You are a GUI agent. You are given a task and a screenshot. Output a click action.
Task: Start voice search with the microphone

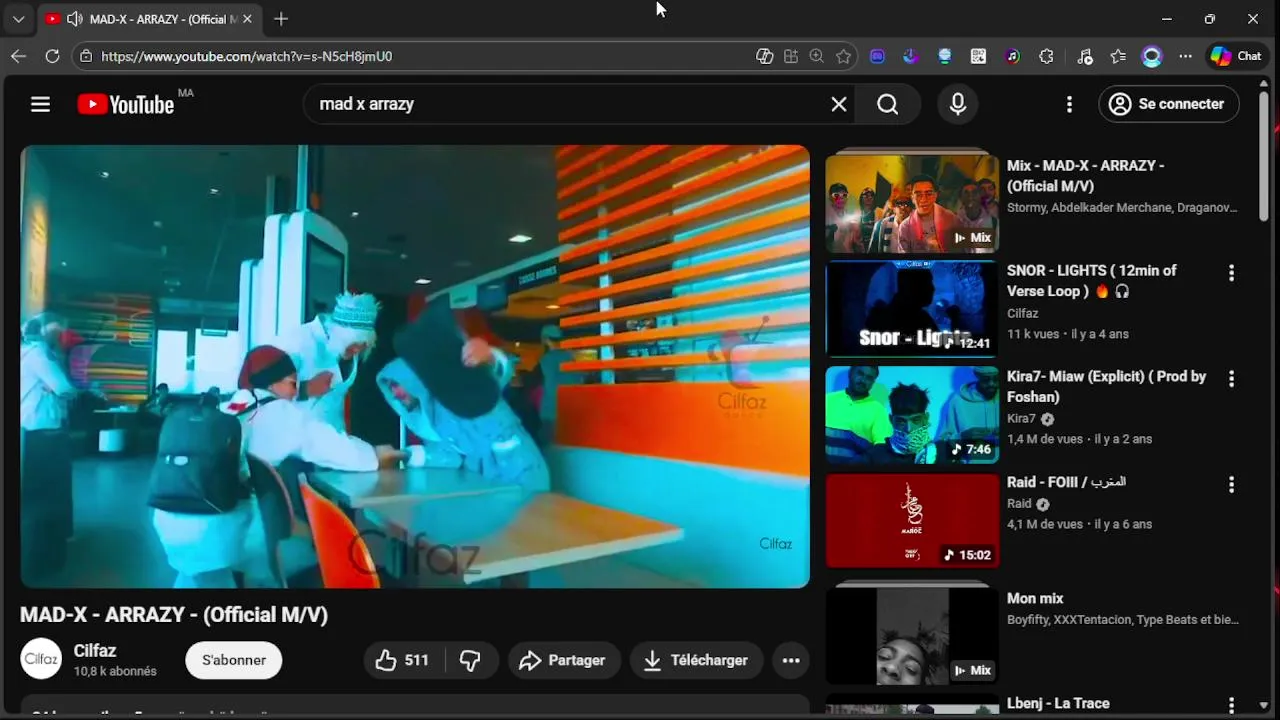click(958, 104)
